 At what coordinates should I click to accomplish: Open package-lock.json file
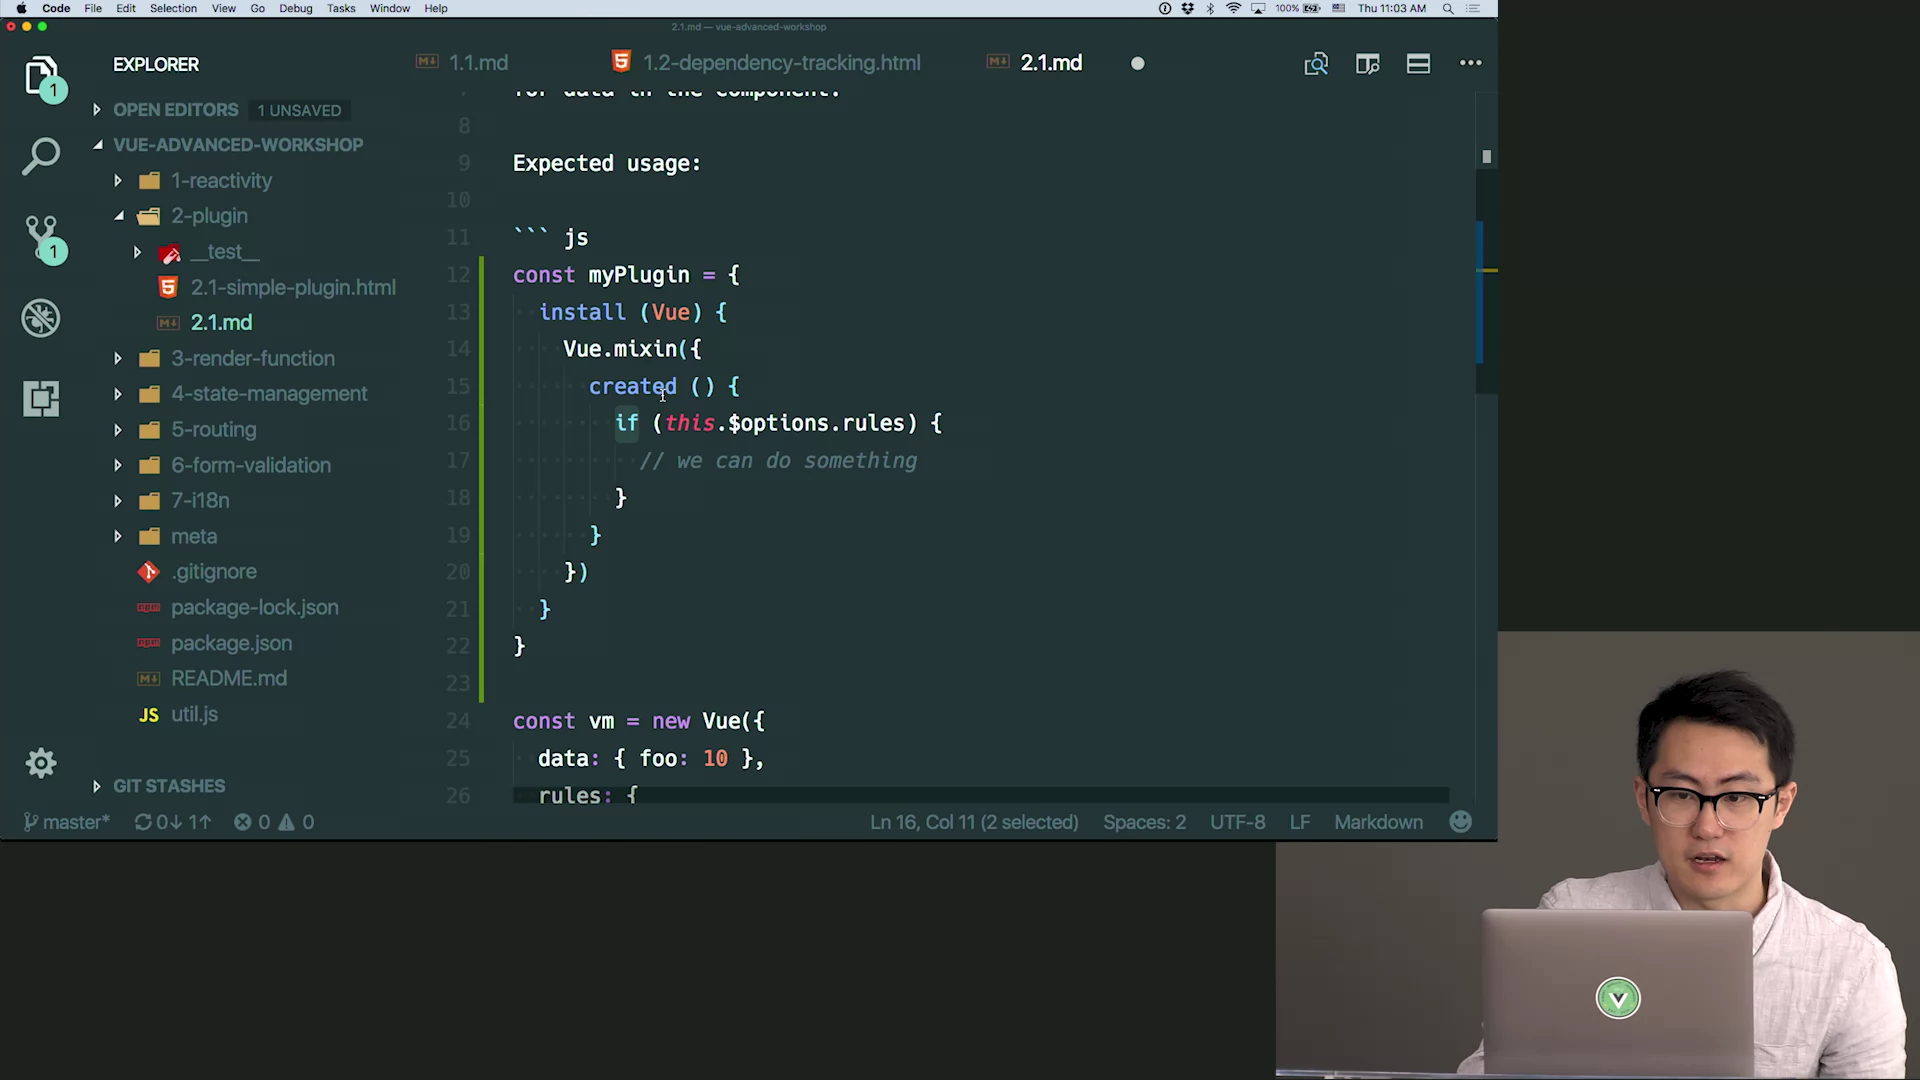tap(254, 608)
